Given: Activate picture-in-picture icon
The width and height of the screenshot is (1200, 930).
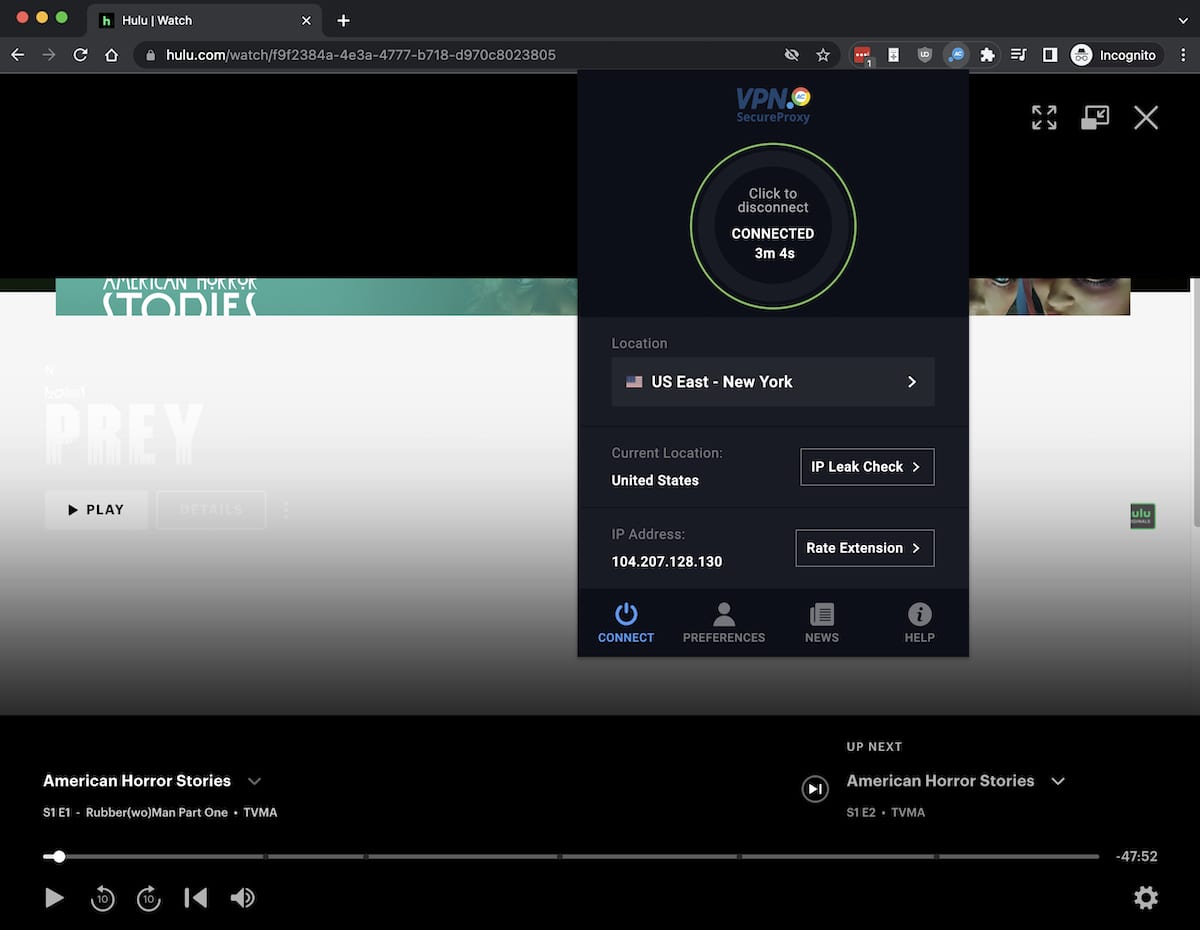Looking at the screenshot, I should pyautogui.click(x=1094, y=117).
